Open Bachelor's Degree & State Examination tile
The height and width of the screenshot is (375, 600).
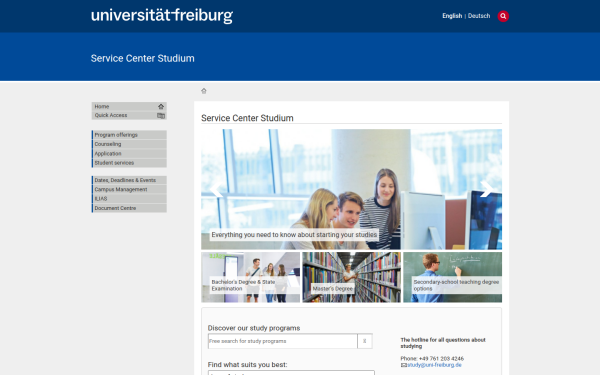pos(251,277)
